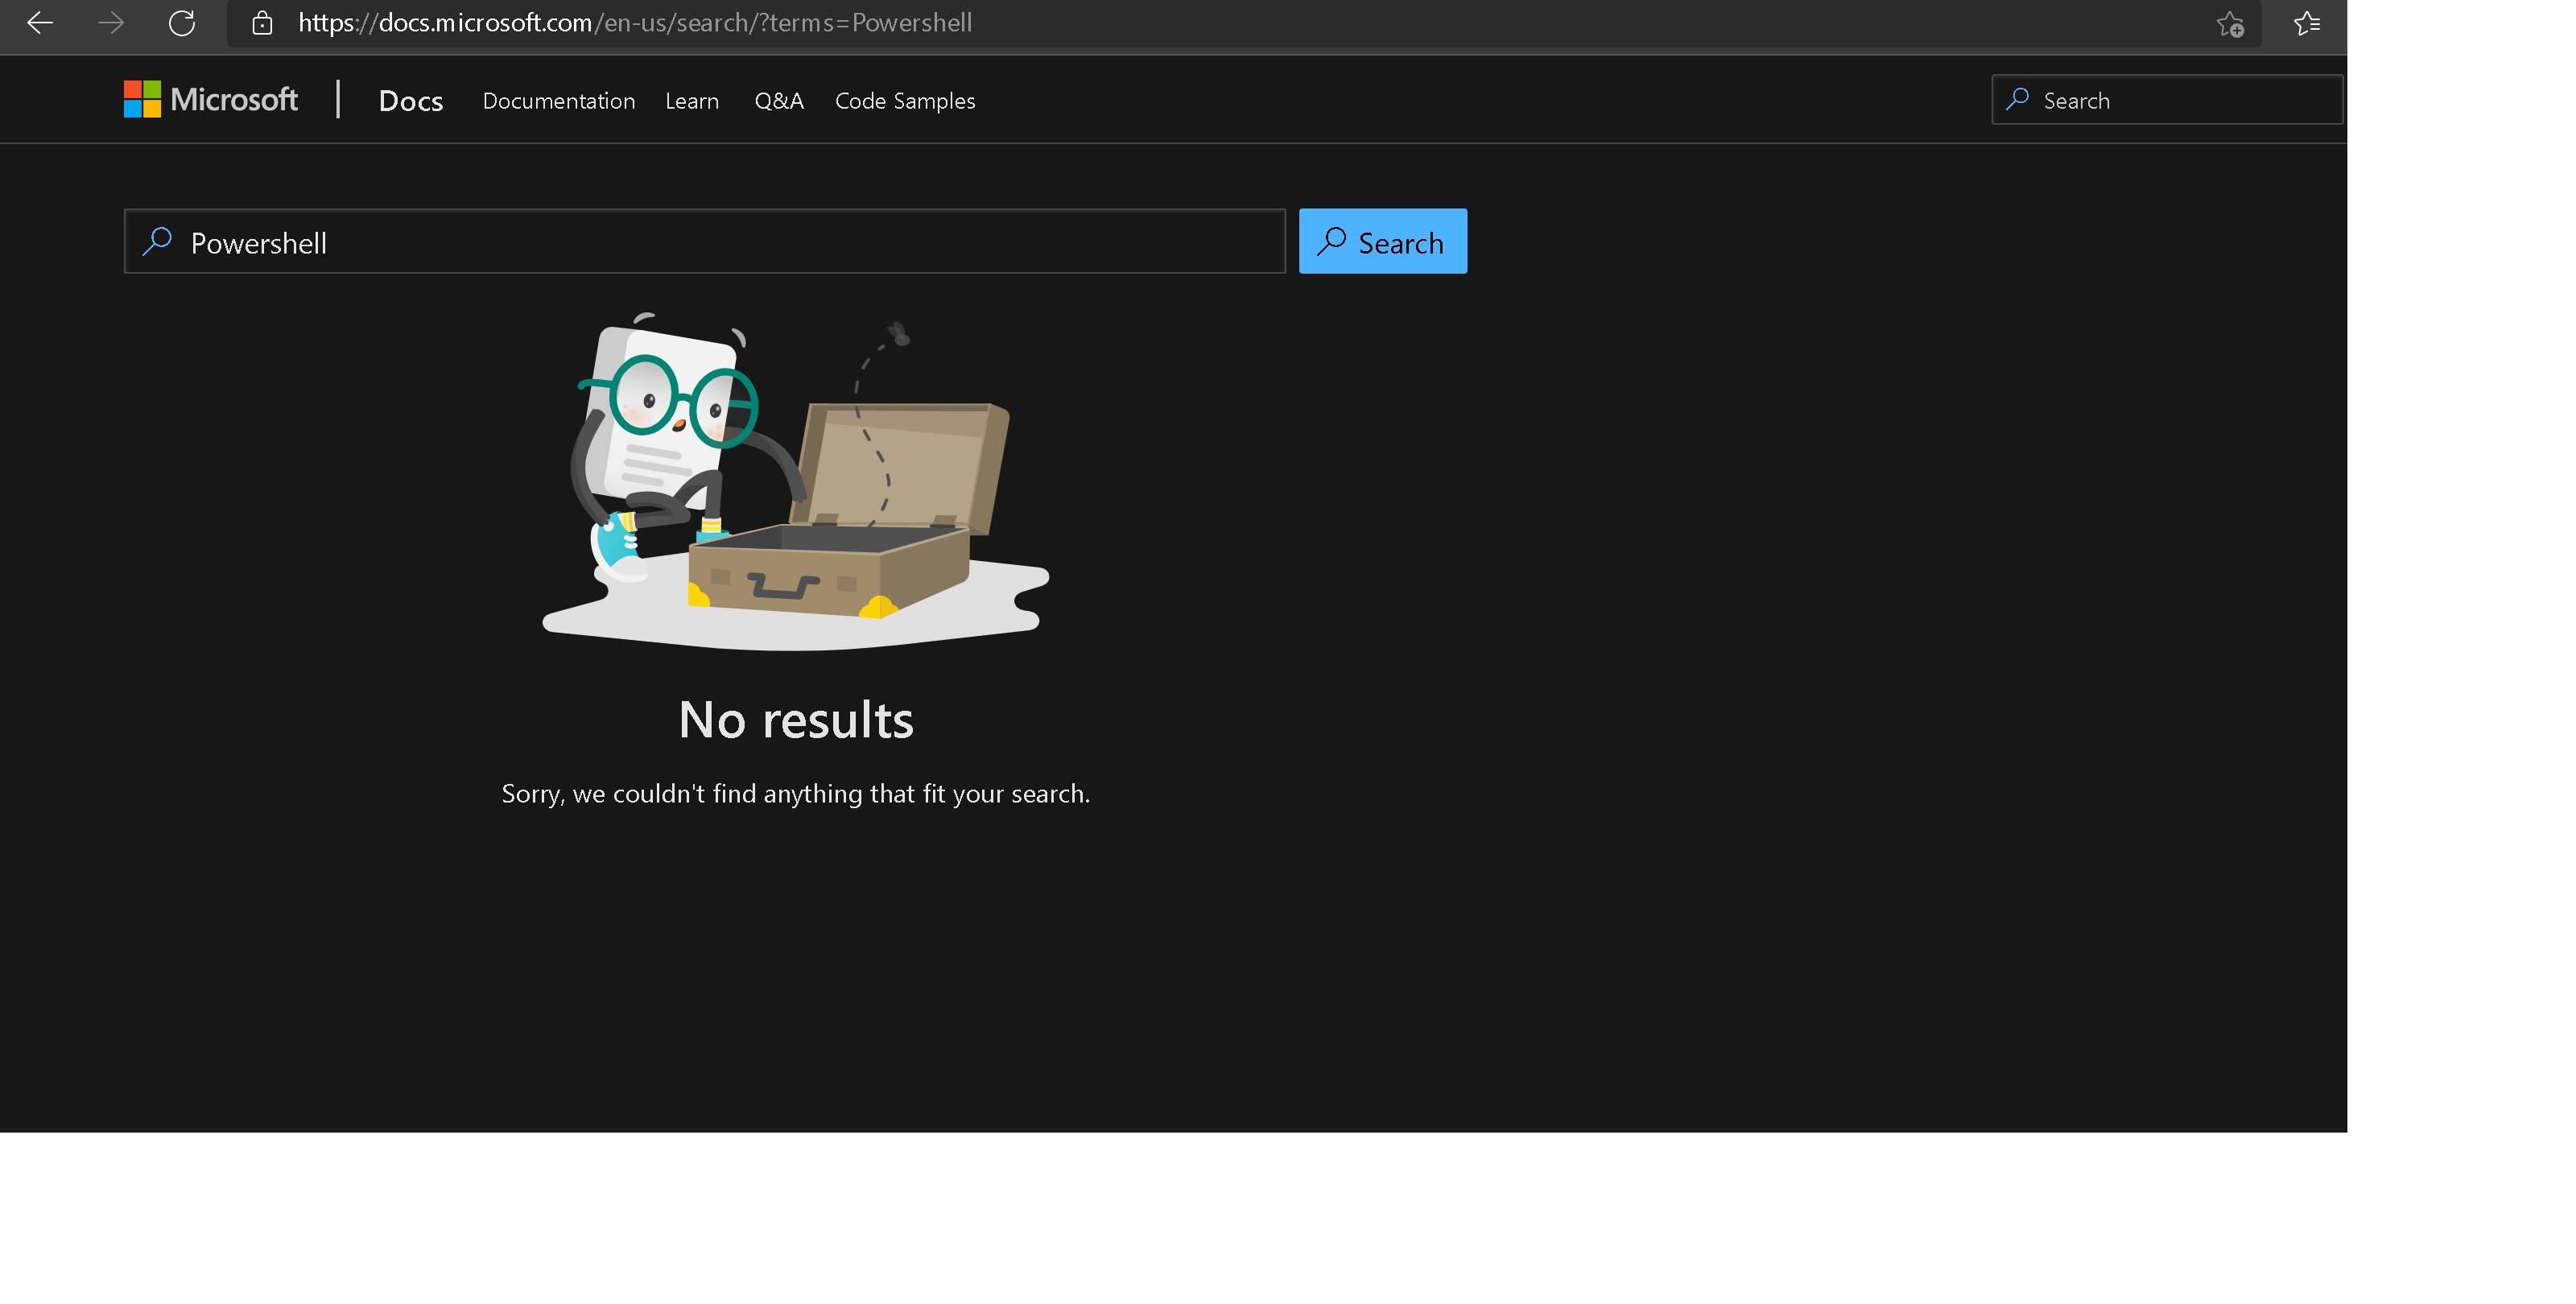
Task: Click the lock icon in the address bar
Action: [262, 23]
